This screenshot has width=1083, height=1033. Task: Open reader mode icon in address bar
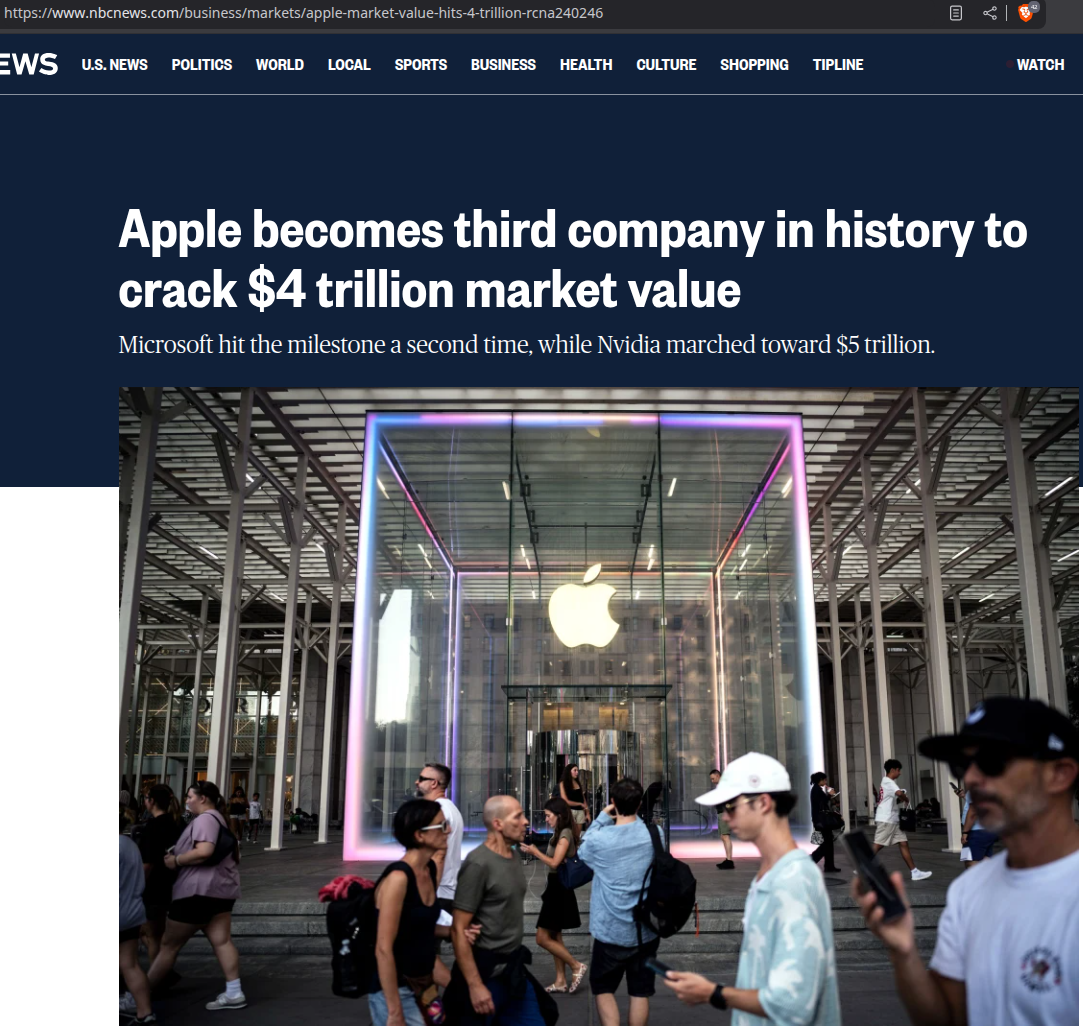(956, 13)
